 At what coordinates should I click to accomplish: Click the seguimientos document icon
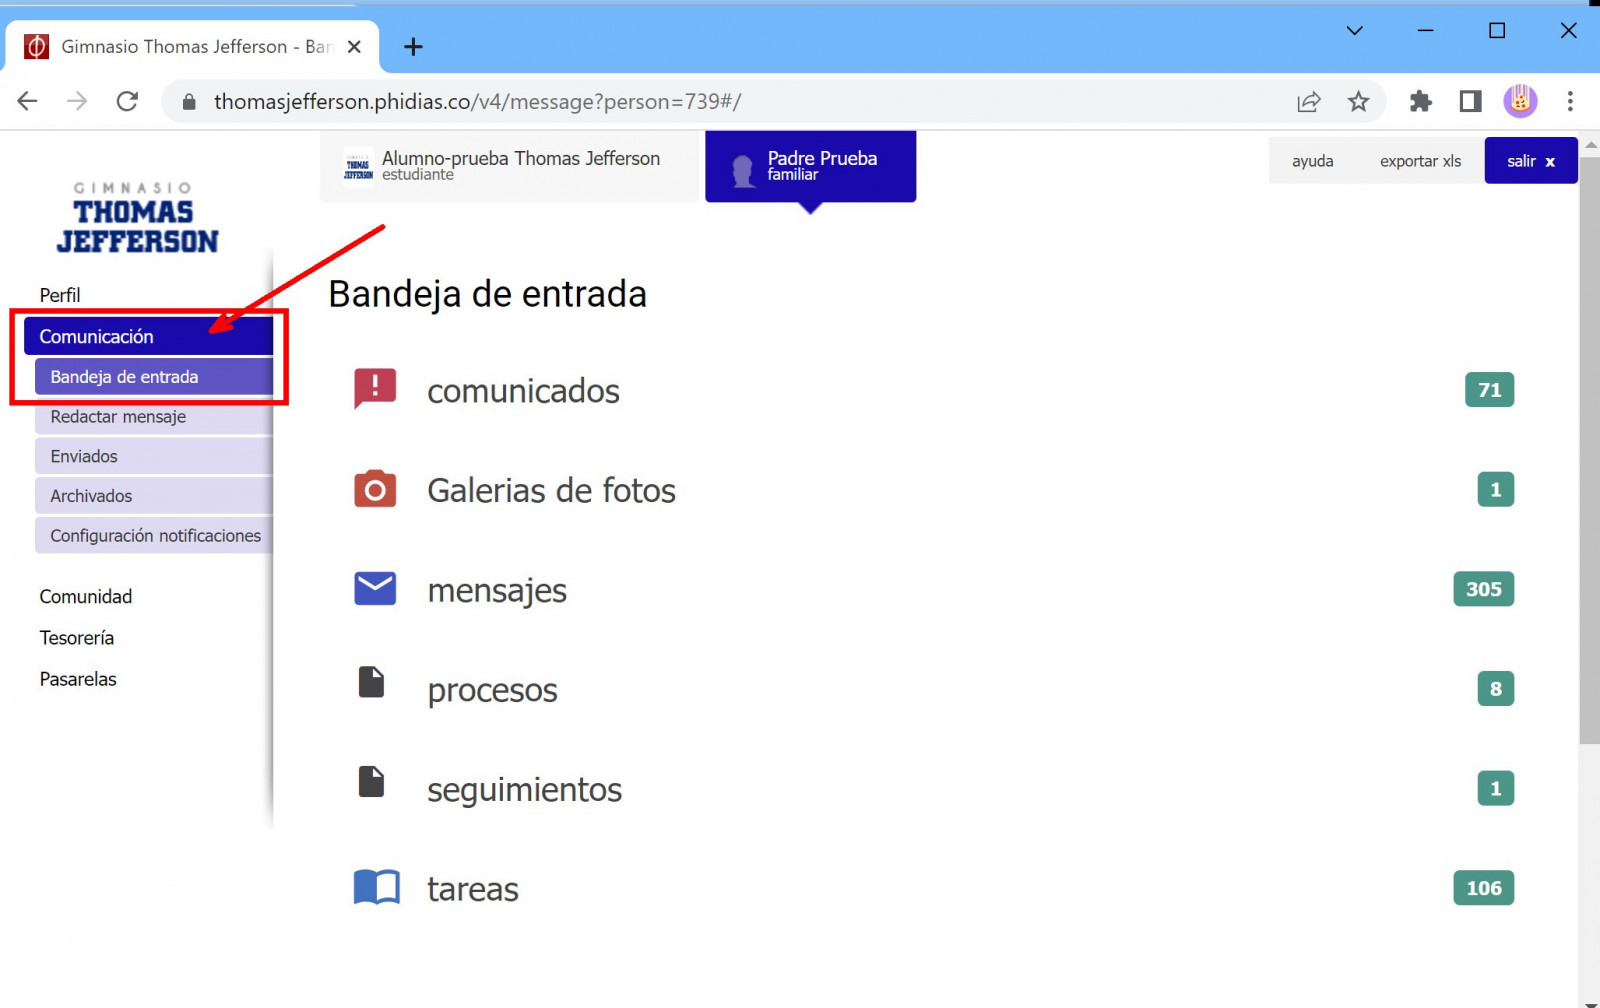point(372,782)
